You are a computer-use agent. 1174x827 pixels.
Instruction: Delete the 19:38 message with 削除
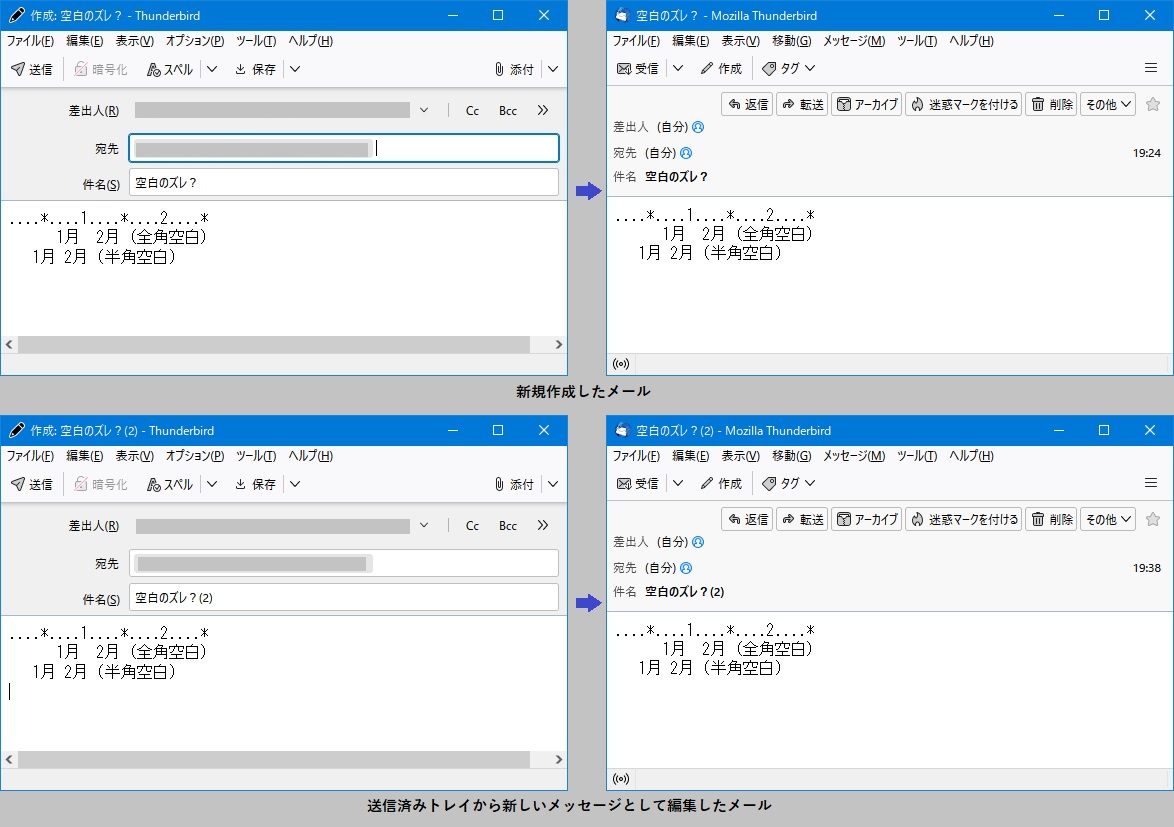point(1052,519)
